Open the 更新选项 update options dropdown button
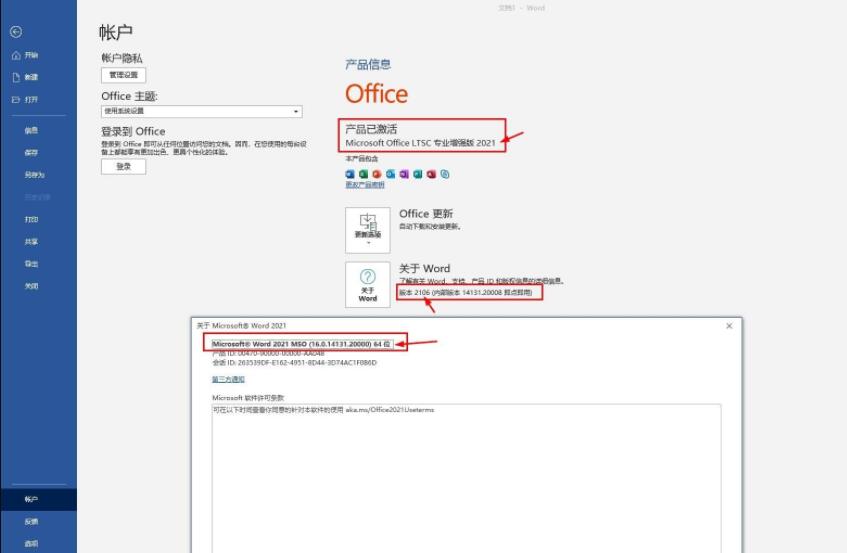The height and width of the screenshot is (553, 847). point(368,230)
